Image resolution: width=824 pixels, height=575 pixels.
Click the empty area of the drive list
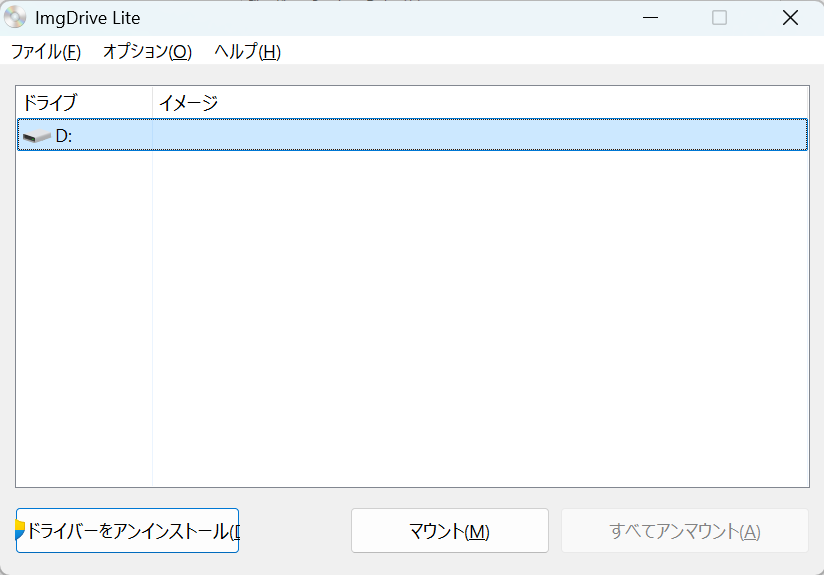pyautogui.click(x=480, y=320)
